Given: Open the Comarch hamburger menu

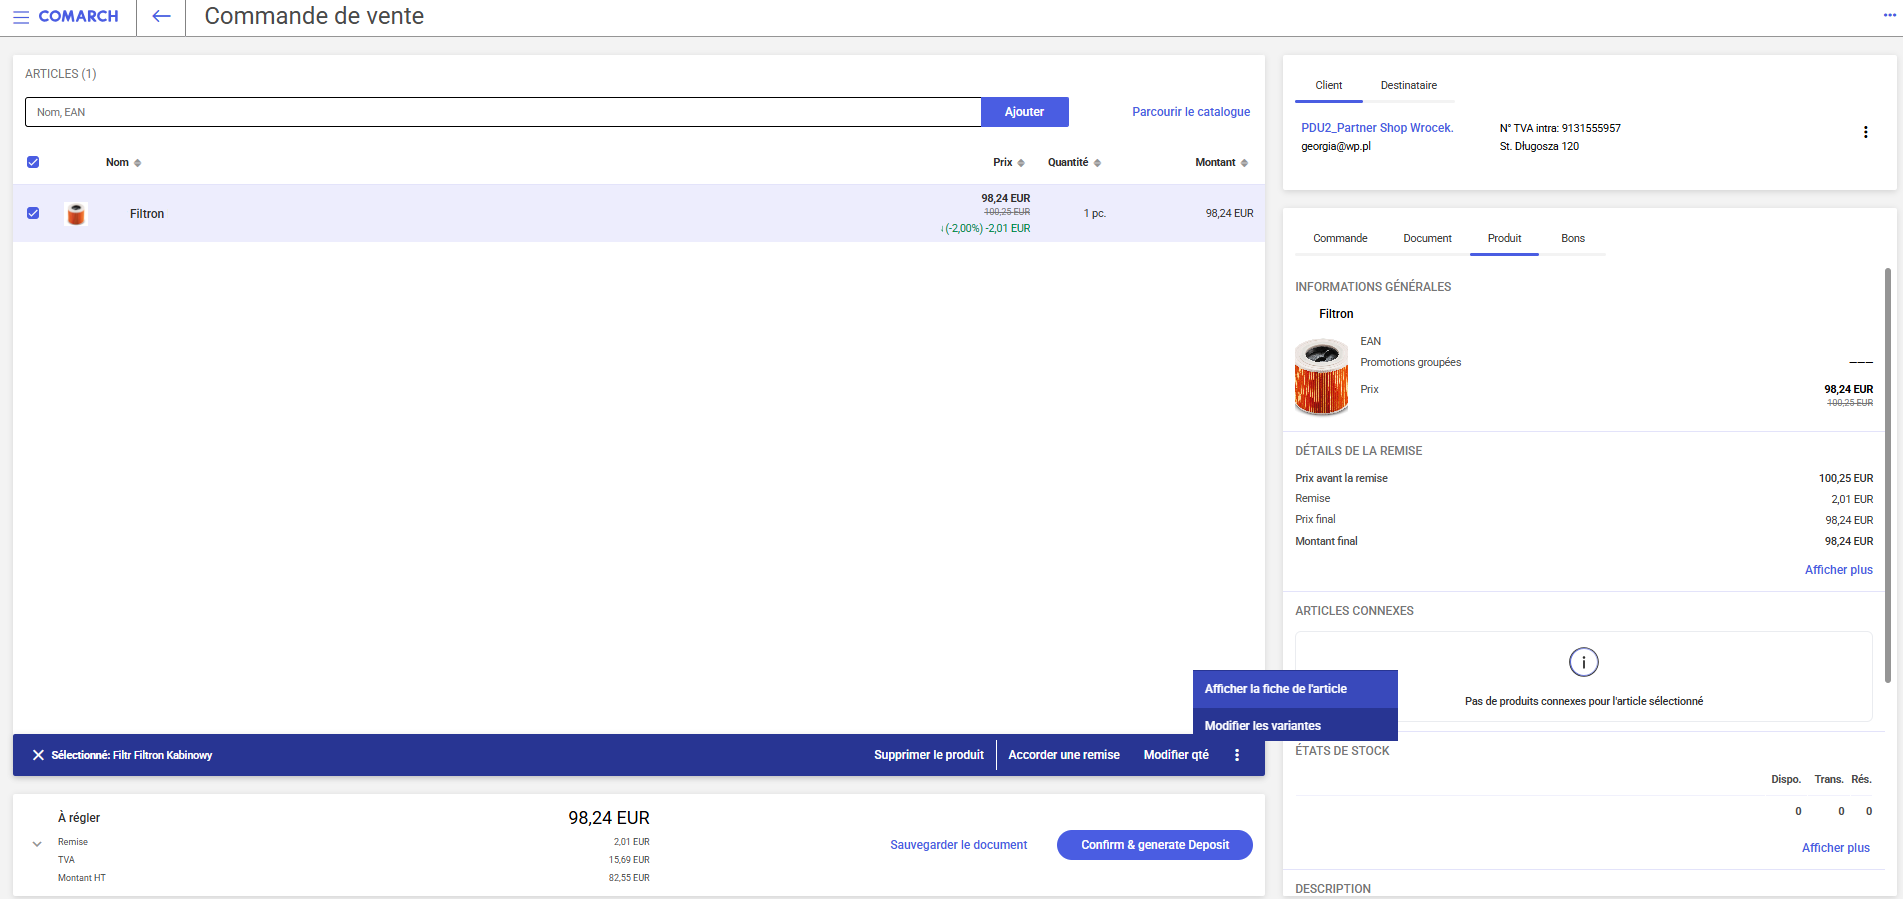Looking at the screenshot, I should [x=21, y=17].
